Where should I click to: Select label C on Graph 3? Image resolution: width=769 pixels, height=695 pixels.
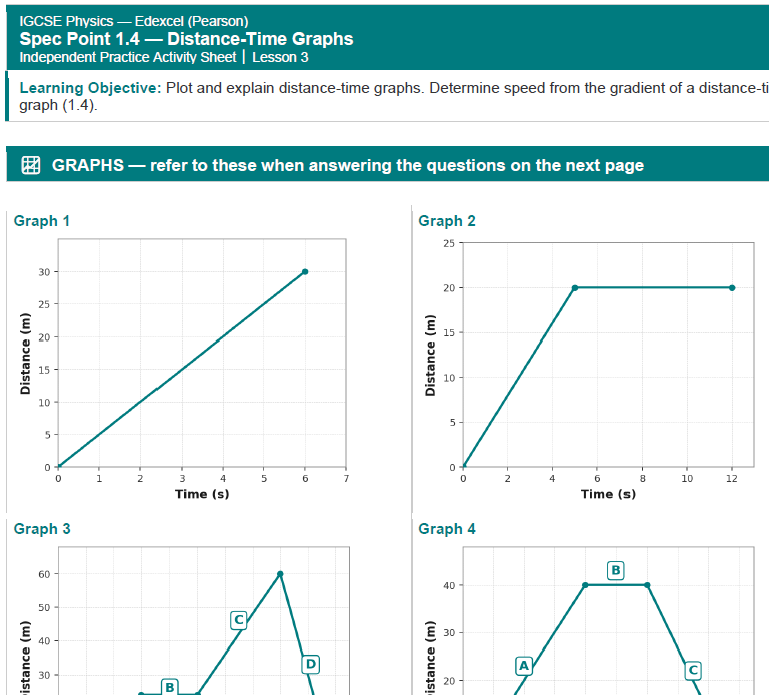pos(238,620)
